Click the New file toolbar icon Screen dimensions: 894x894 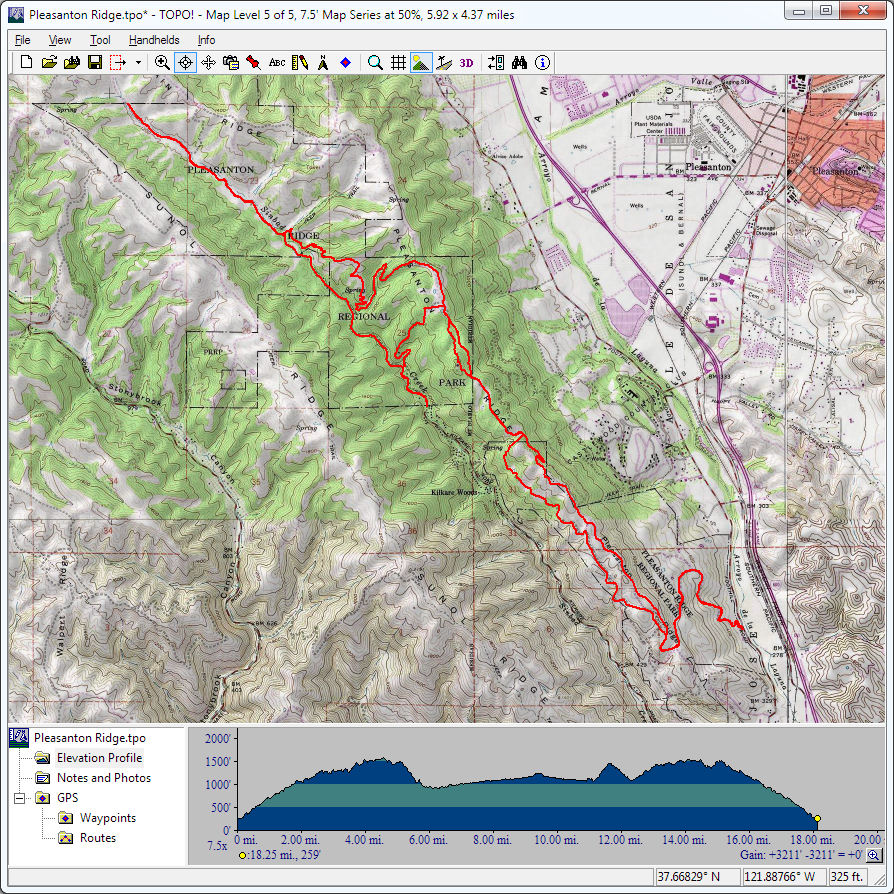point(27,62)
